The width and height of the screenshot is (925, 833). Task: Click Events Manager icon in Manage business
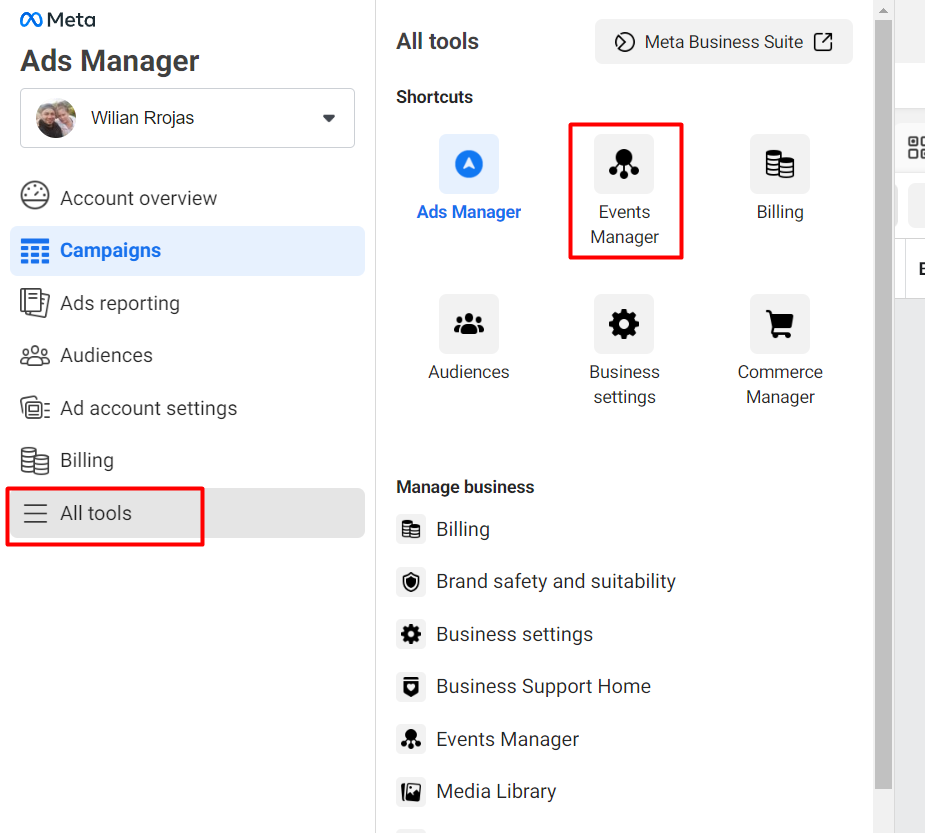pyautogui.click(x=411, y=739)
